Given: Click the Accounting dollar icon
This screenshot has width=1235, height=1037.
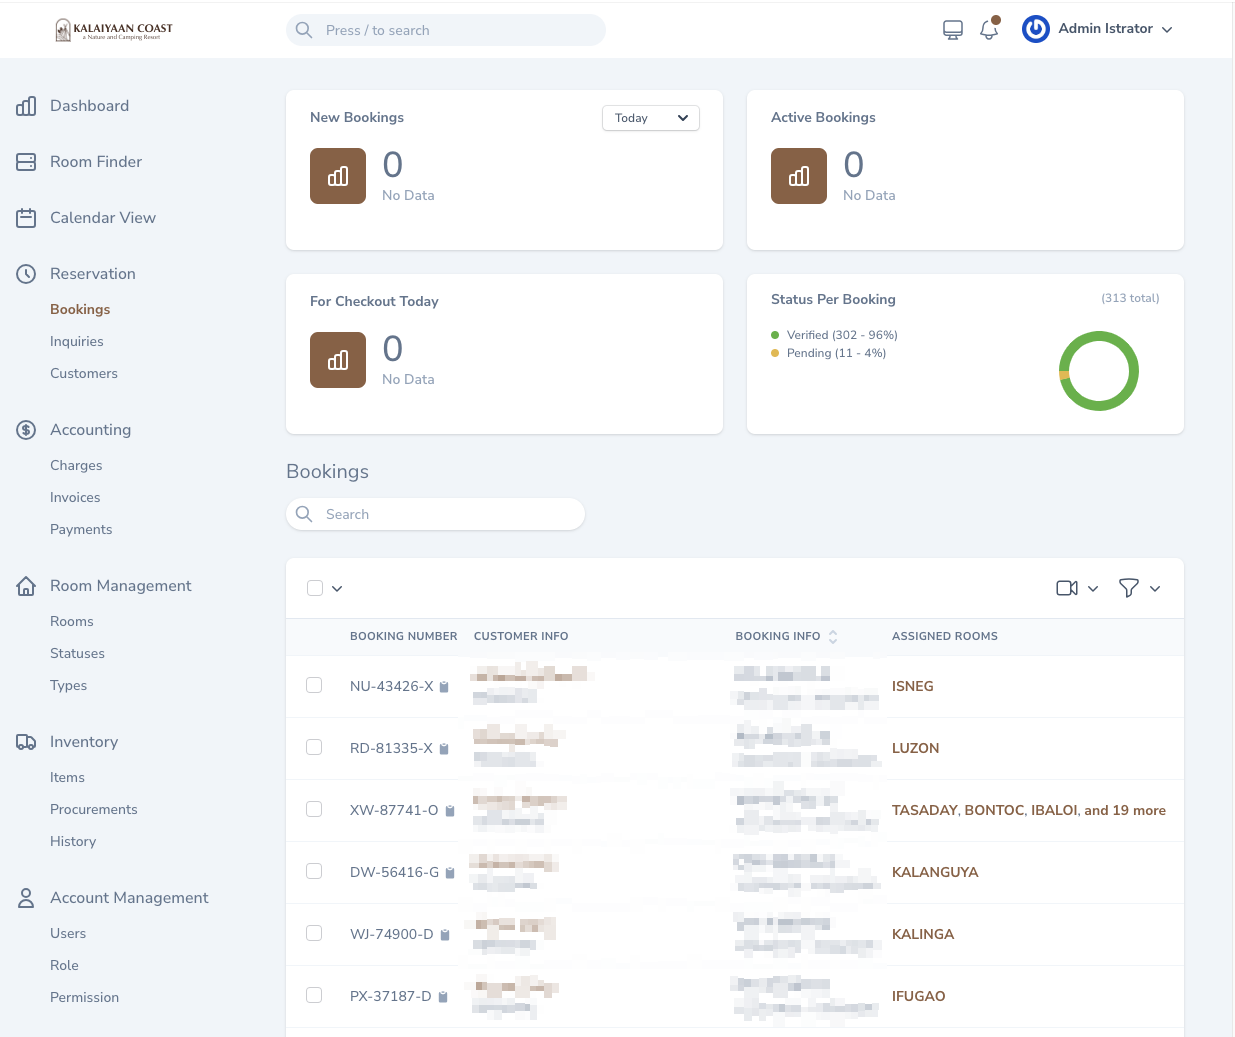Looking at the screenshot, I should coord(26,429).
